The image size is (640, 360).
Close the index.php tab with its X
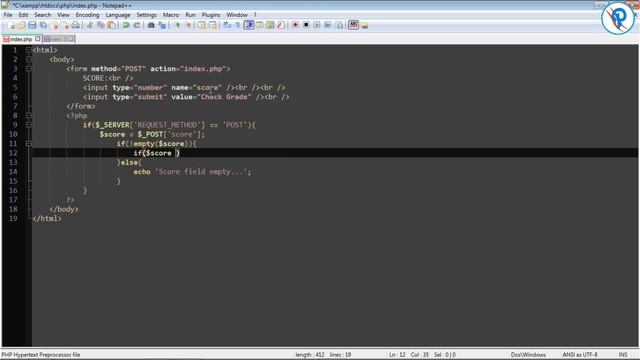38,39
